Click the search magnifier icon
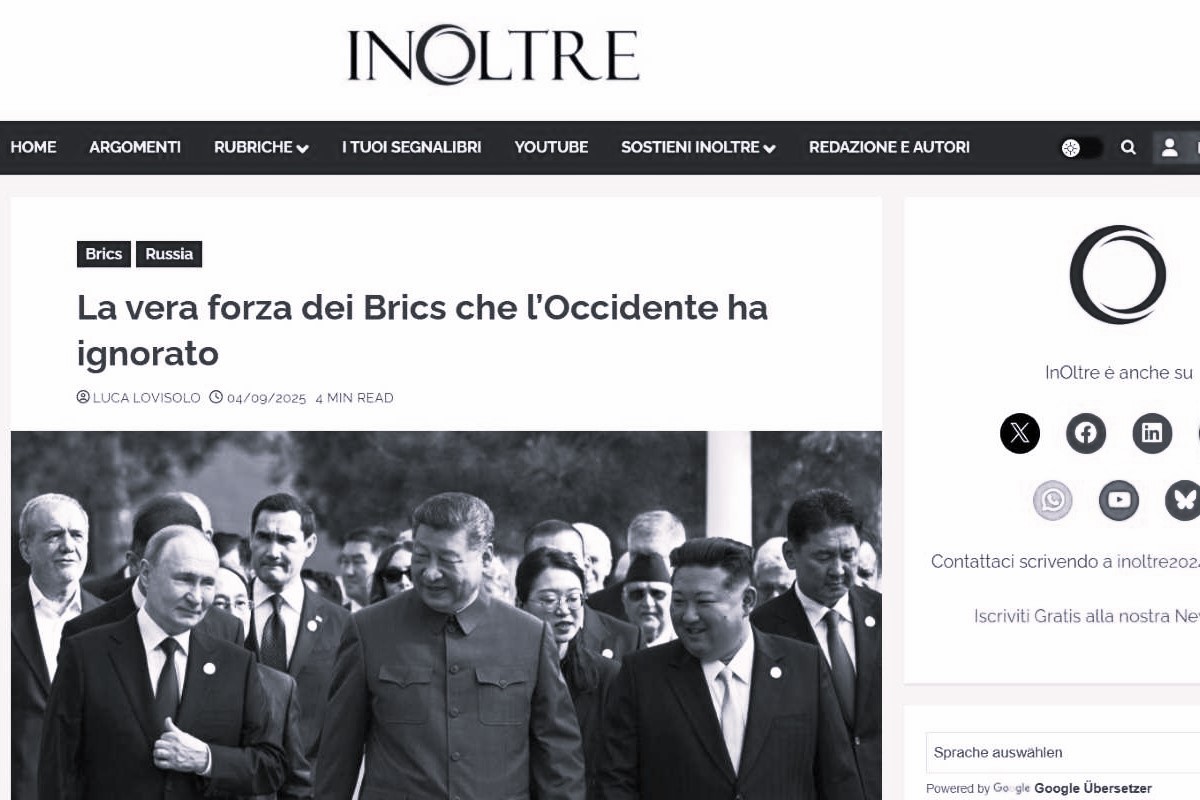Screen dimensions: 1200x800 point(1128,148)
